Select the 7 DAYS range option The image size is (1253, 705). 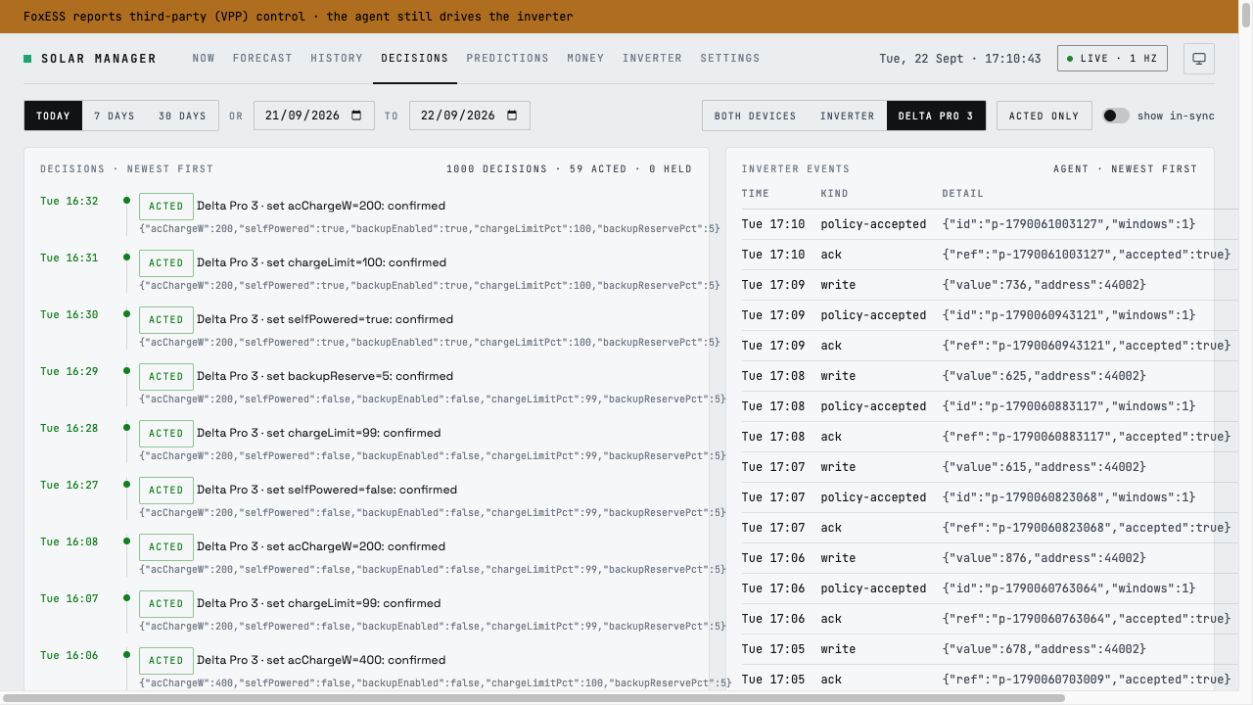pos(114,116)
